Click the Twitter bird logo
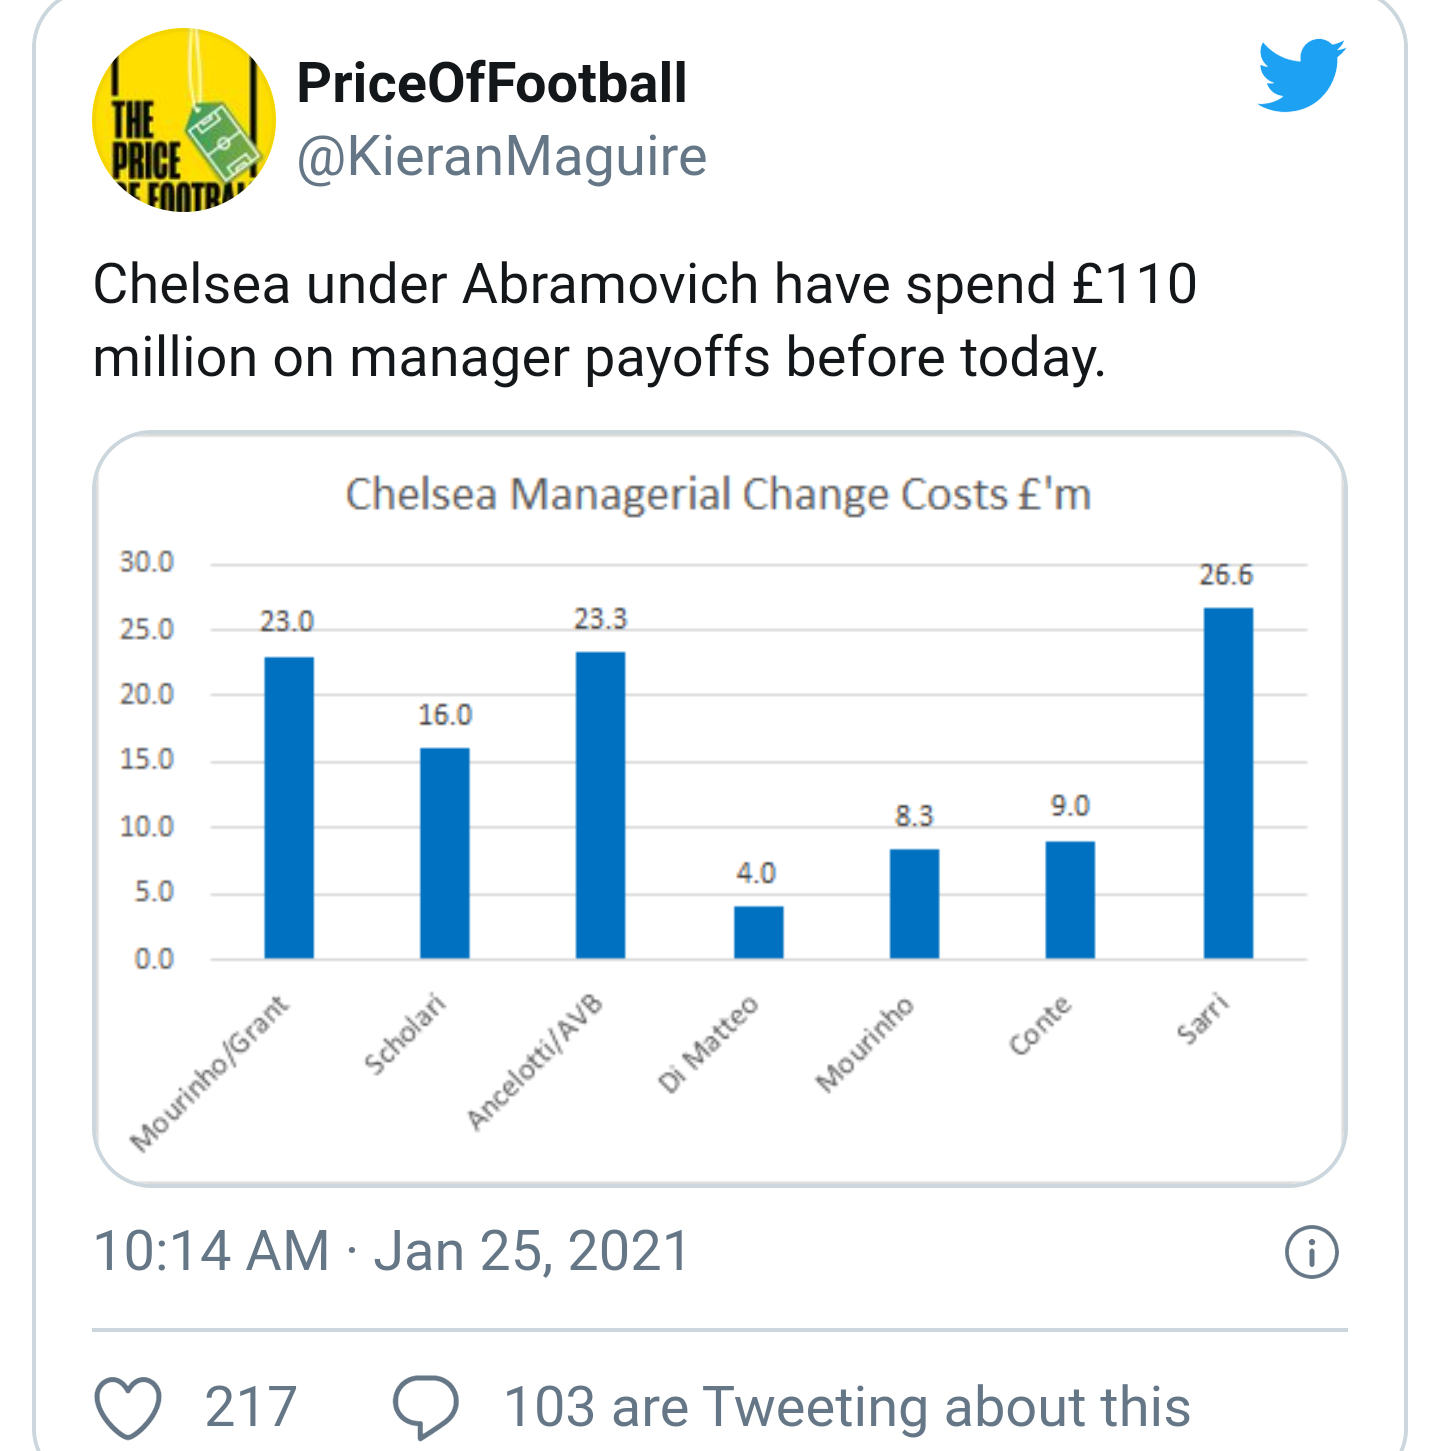The image size is (1440, 1451). pos(1301,75)
